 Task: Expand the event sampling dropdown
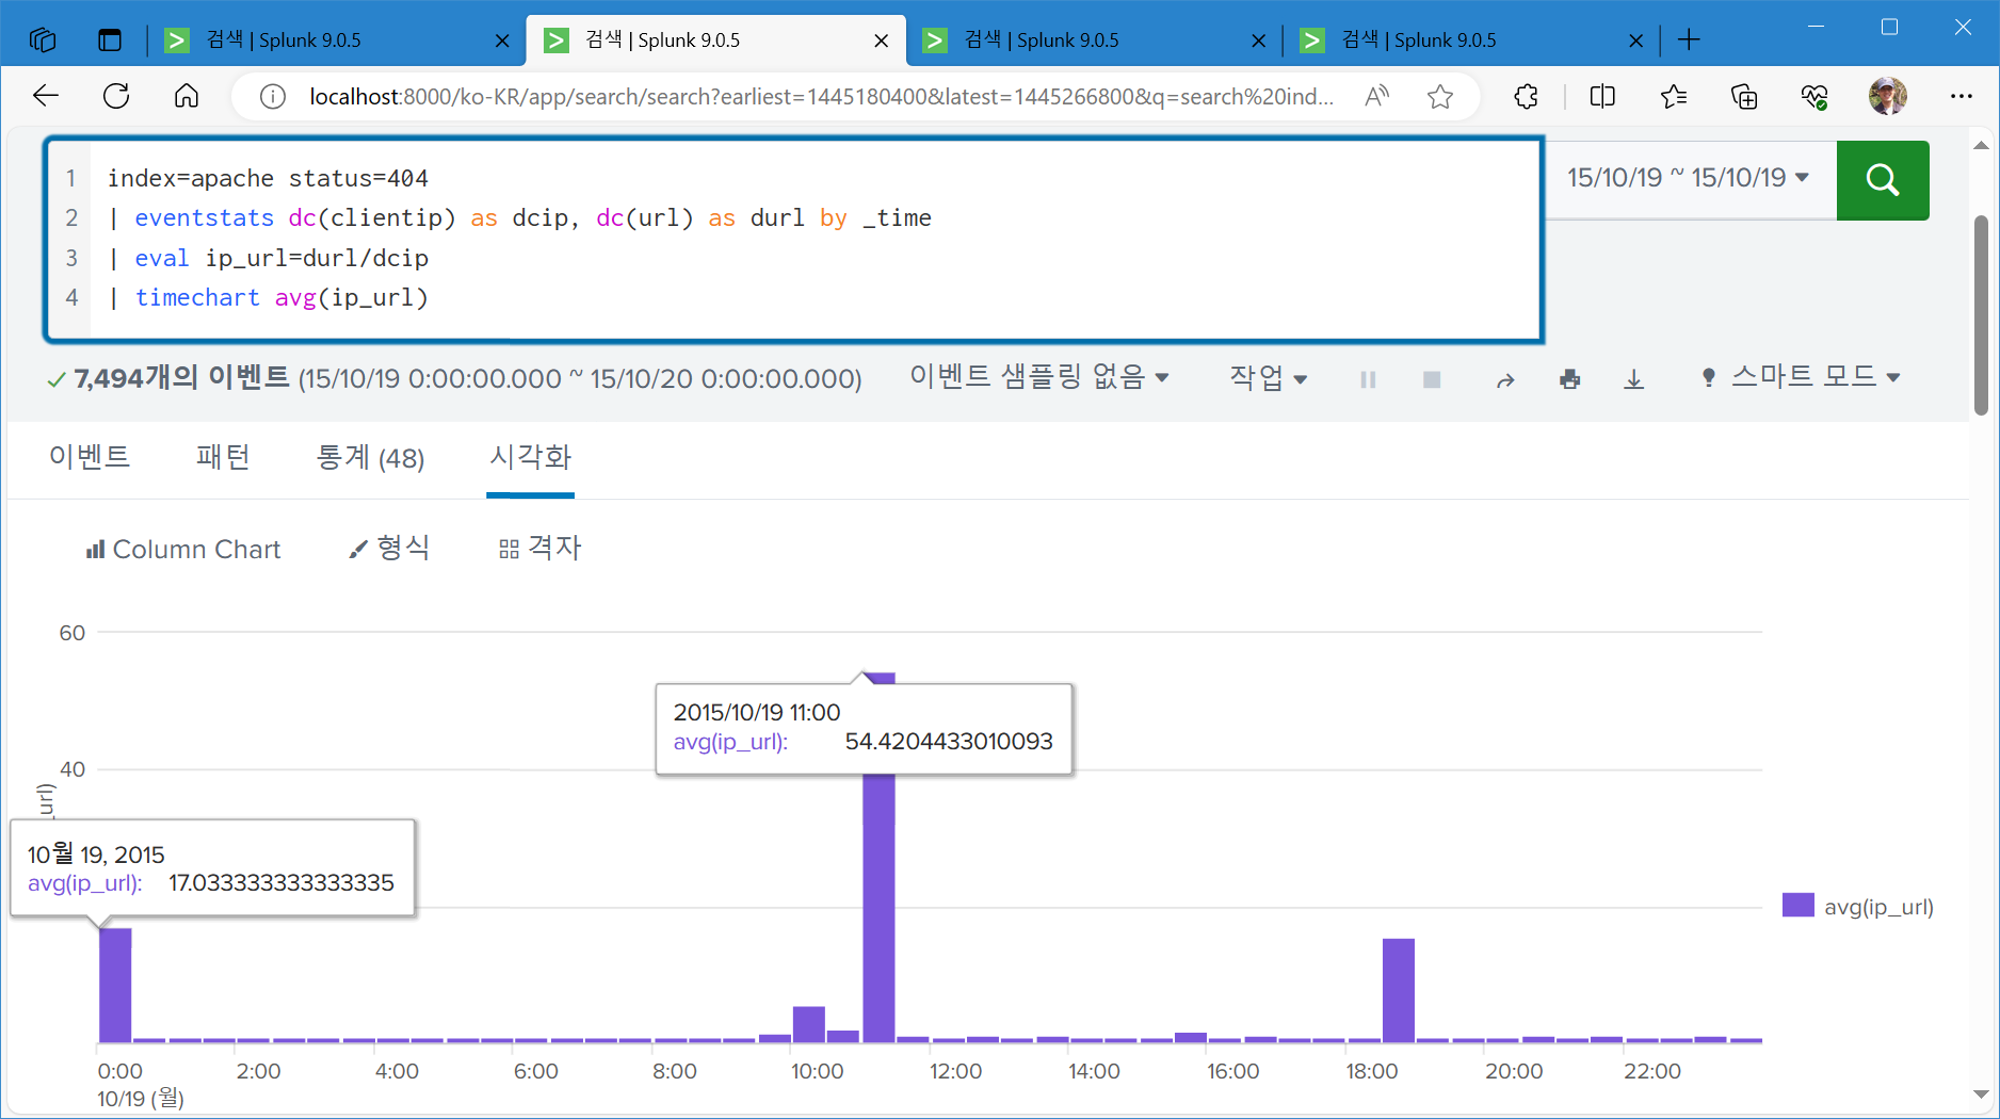(x=1038, y=377)
